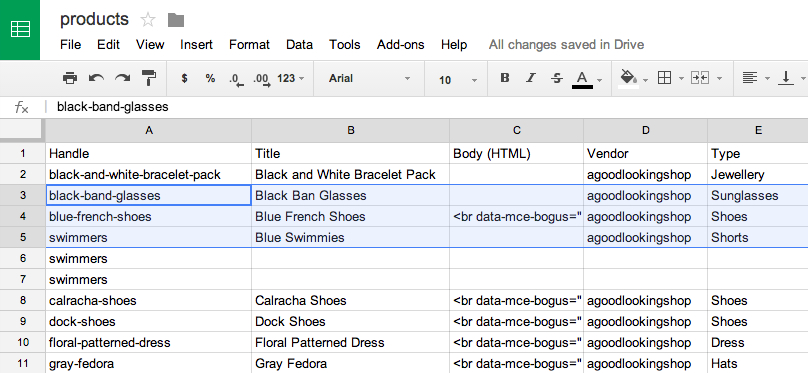Print the spreadsheet
Viewport: 808px width, 373px height.
click(70, 78)
